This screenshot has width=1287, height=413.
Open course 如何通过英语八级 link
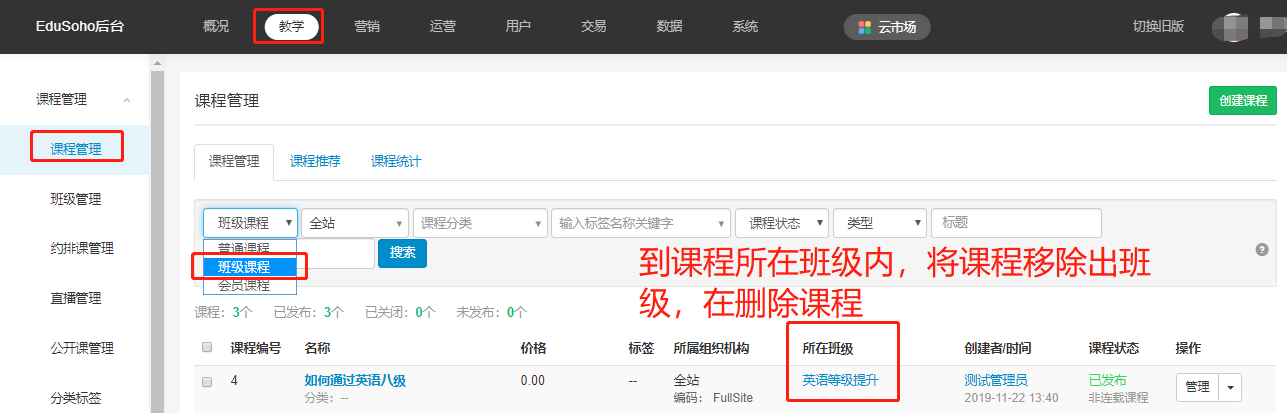point(355,381)
